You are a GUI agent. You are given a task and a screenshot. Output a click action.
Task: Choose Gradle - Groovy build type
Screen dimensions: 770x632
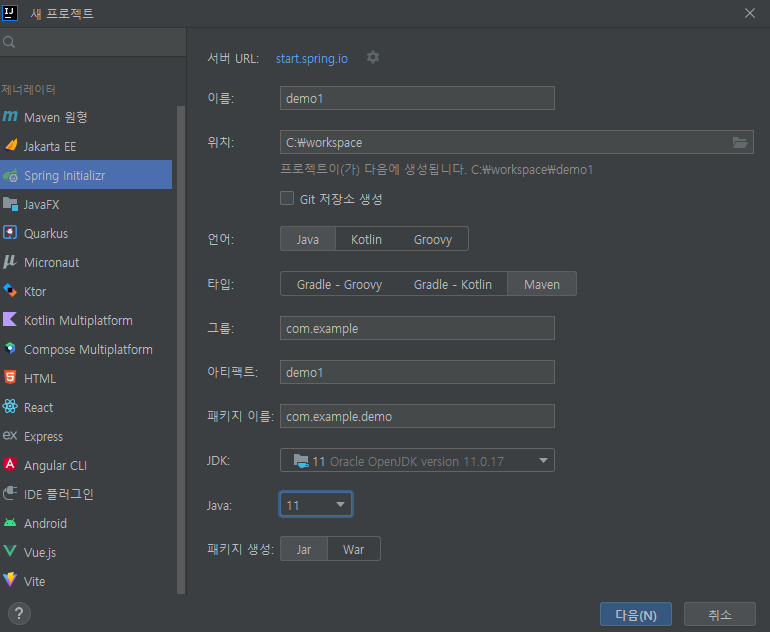tap(339, 284)
